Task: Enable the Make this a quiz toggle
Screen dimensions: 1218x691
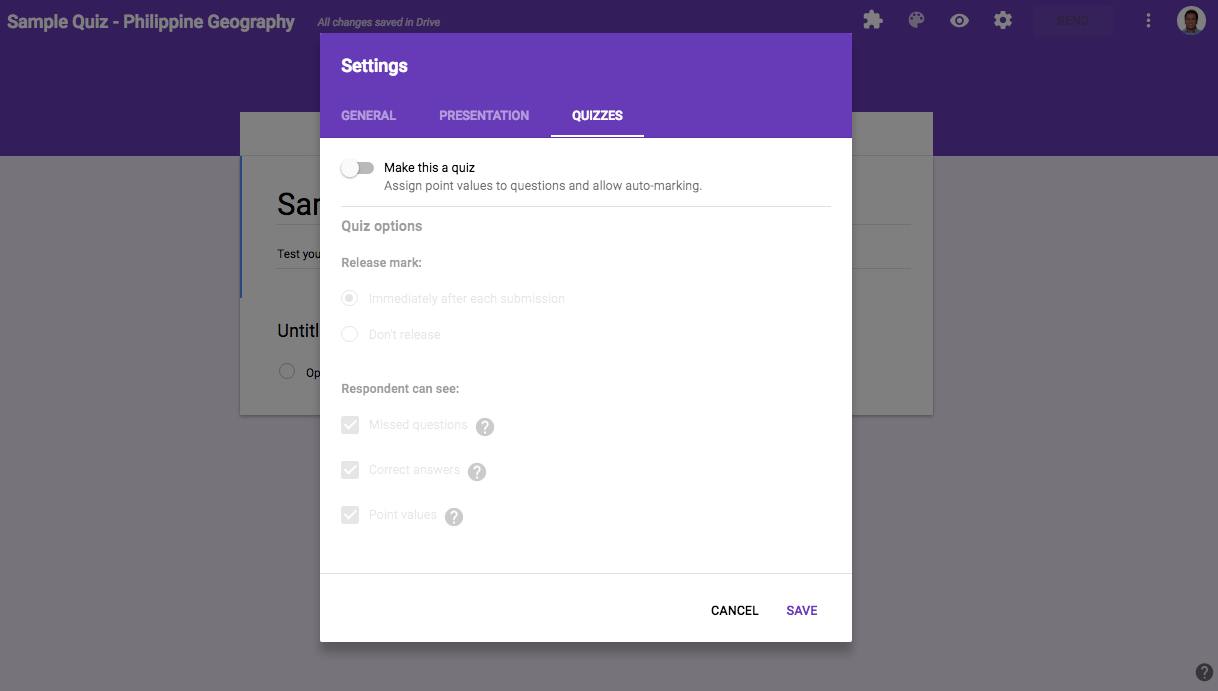Action: coord(357,169)
